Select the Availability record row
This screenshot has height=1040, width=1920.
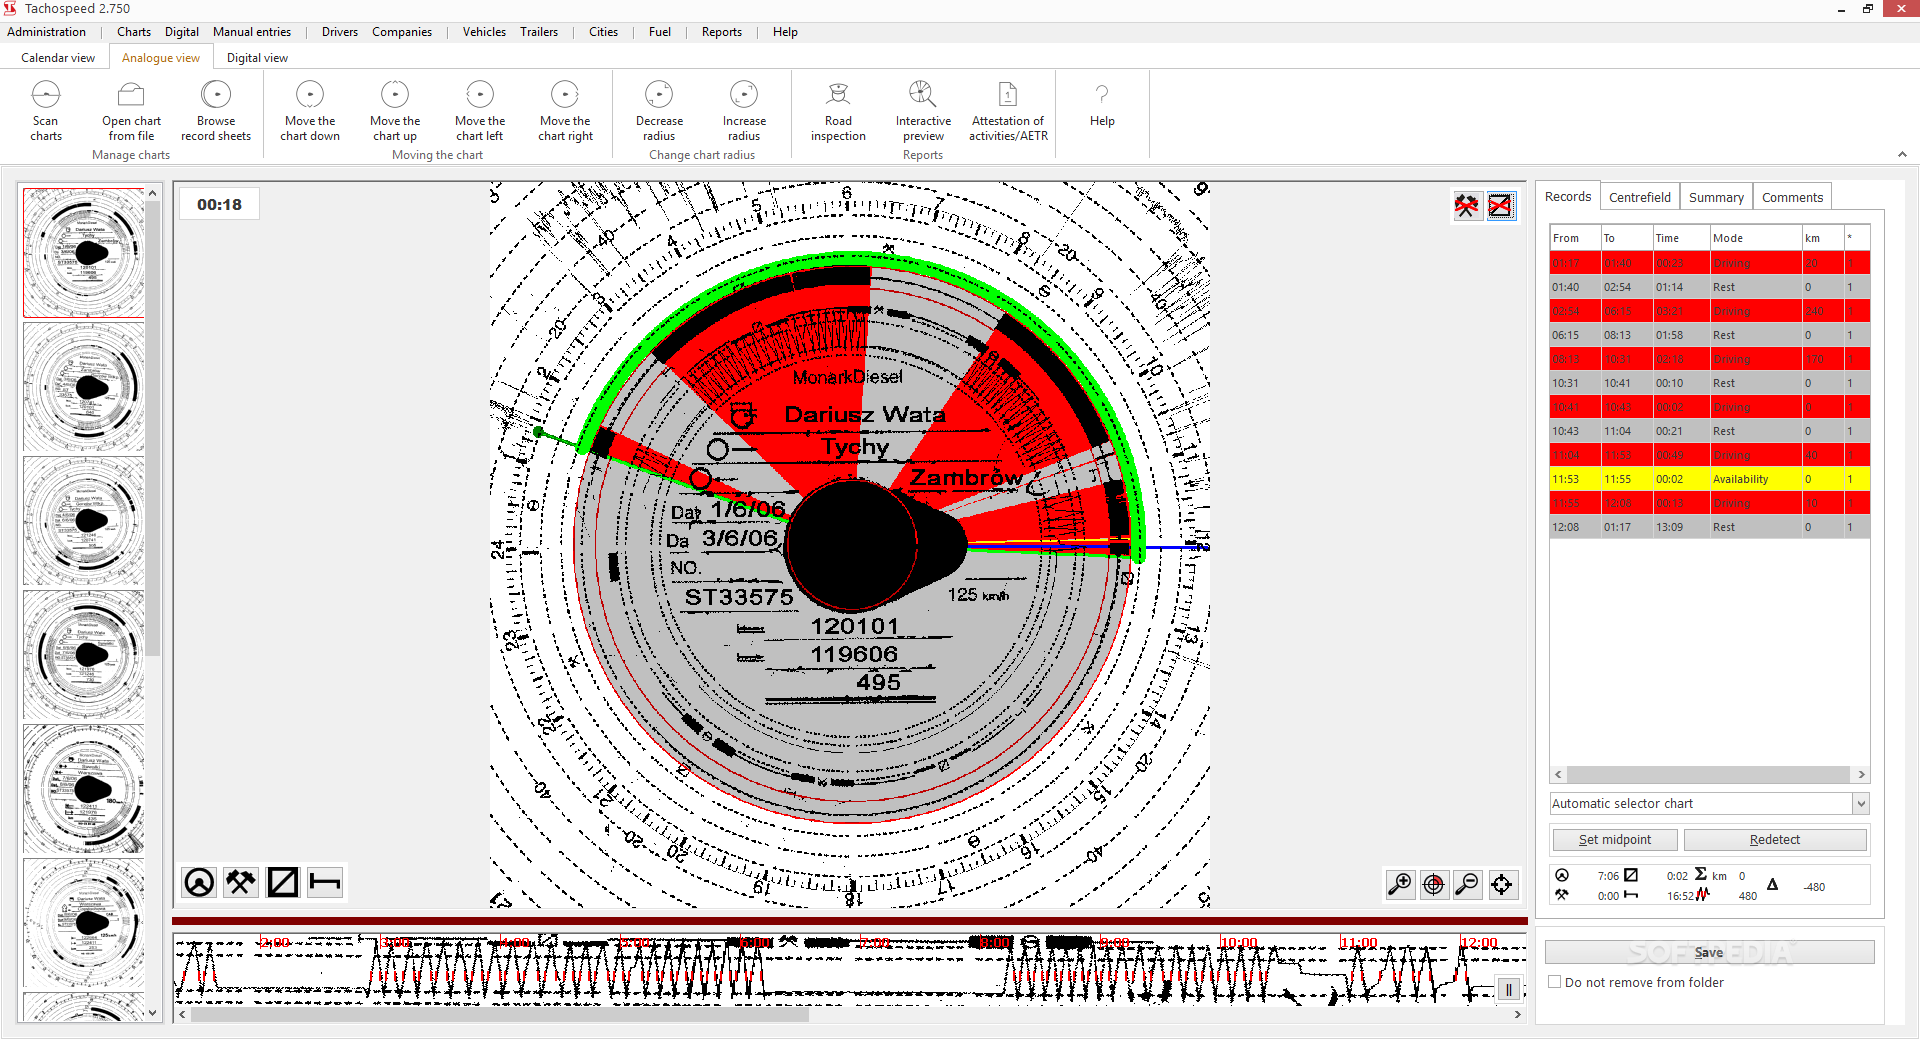coord(1709,479)
